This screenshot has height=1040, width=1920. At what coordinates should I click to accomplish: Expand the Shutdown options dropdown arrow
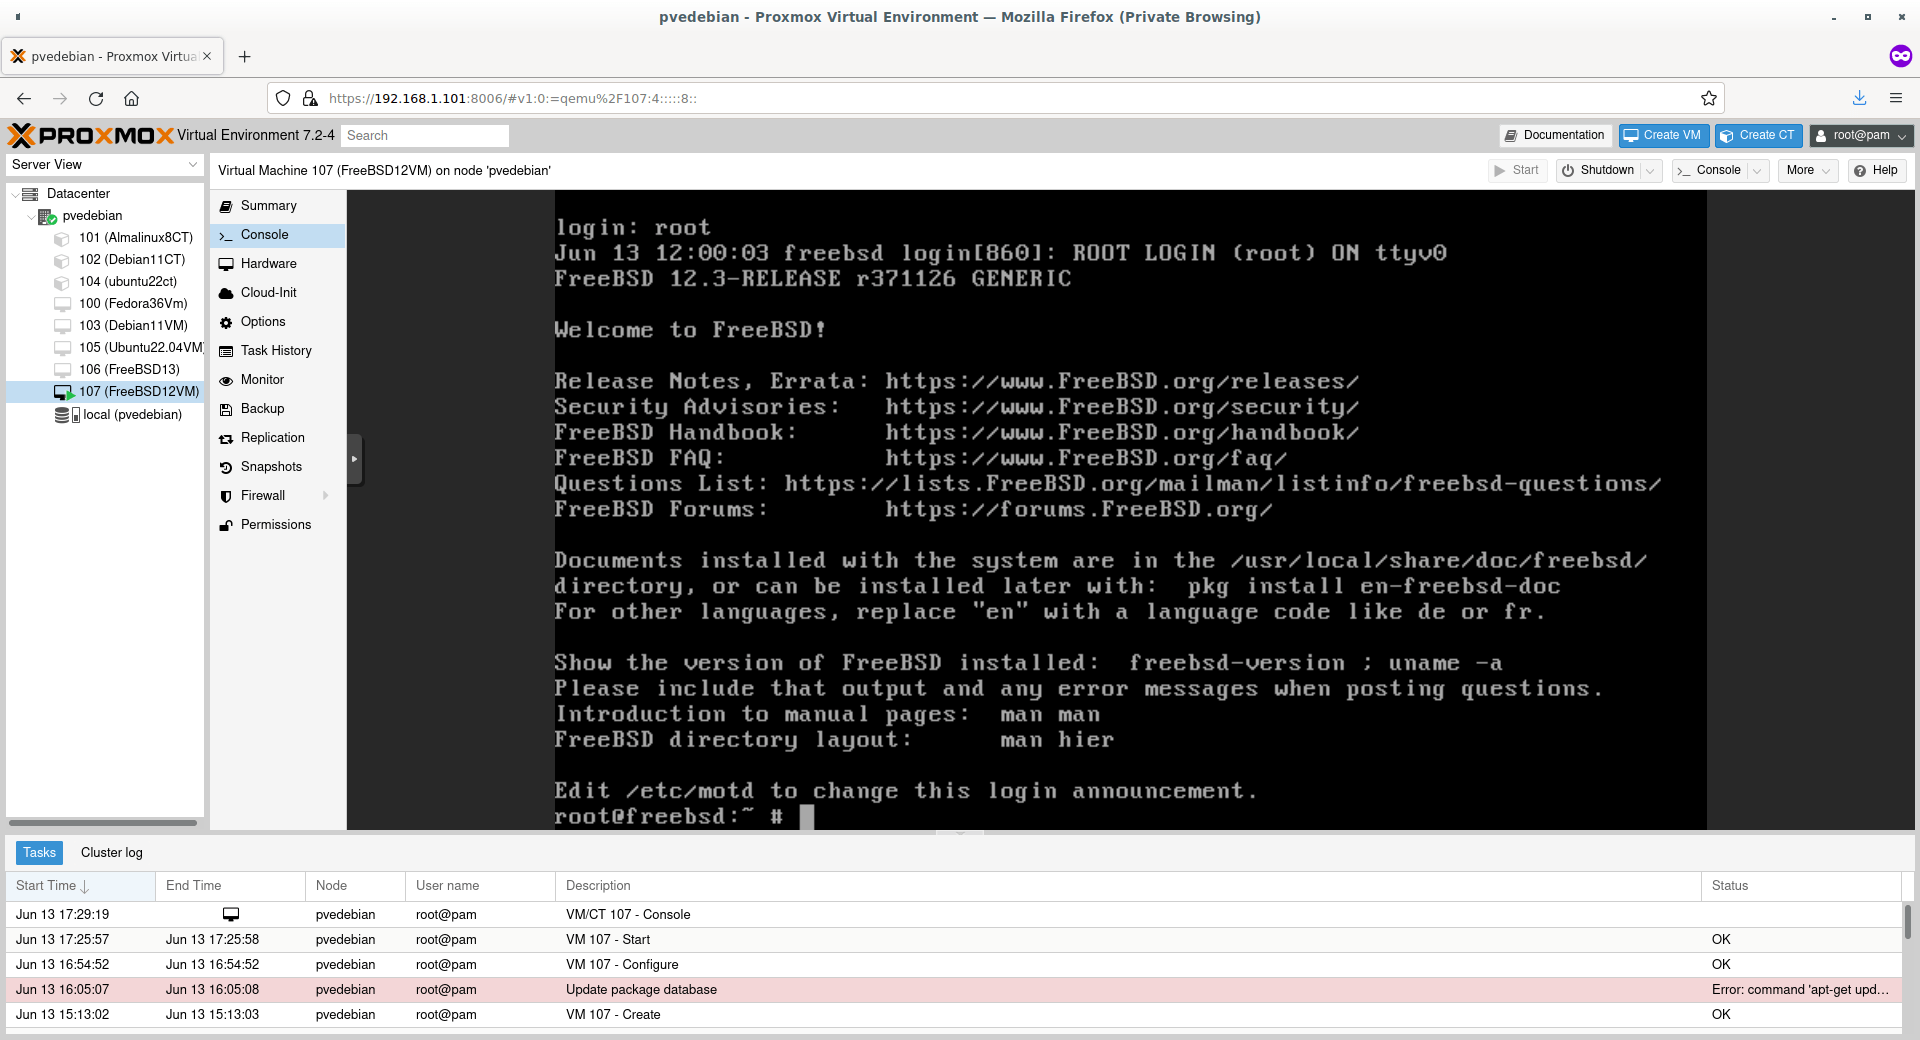tap(1651, 171)
